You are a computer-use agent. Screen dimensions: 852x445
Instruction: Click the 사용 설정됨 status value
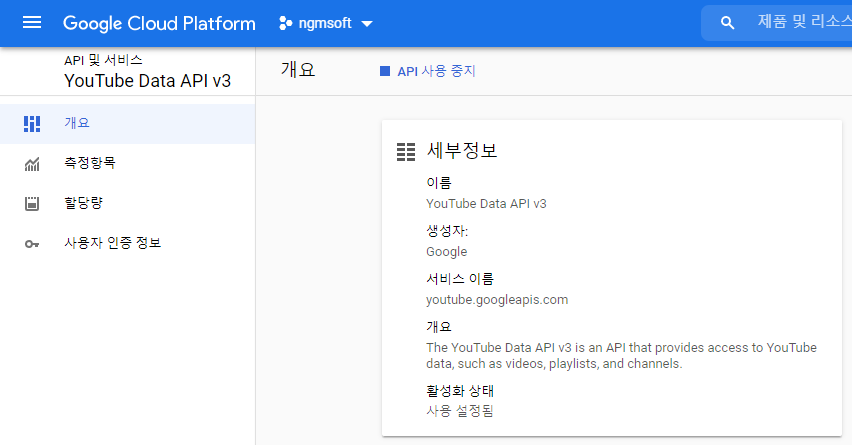pyautogui.click(x=460, y=411)
